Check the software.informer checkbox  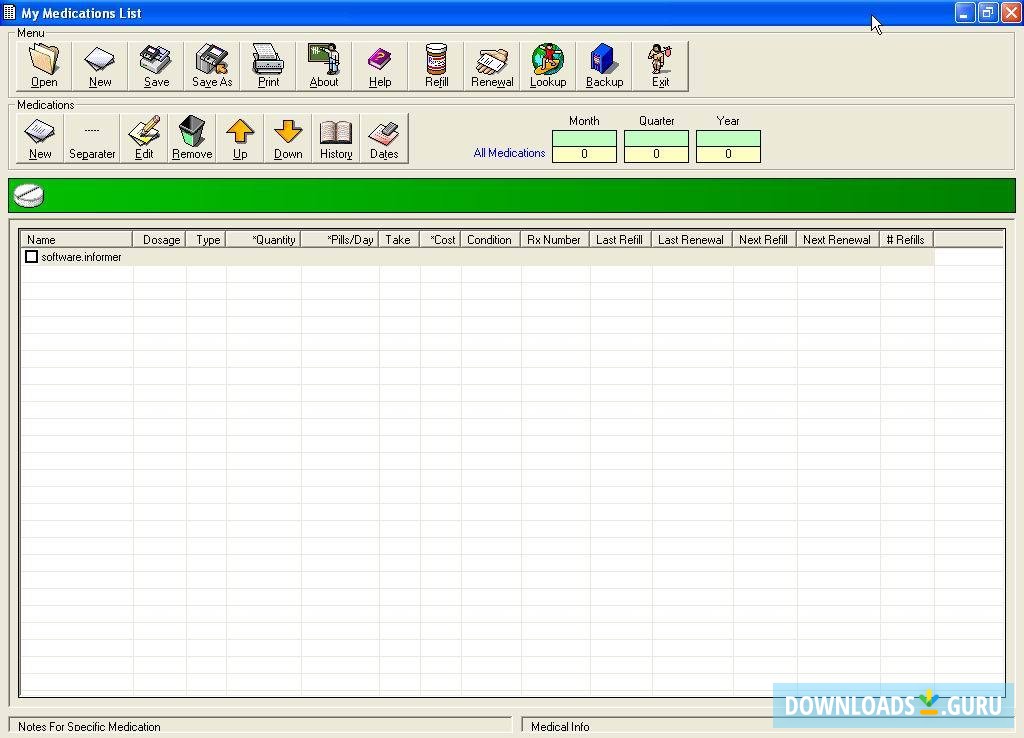(31, 257)
